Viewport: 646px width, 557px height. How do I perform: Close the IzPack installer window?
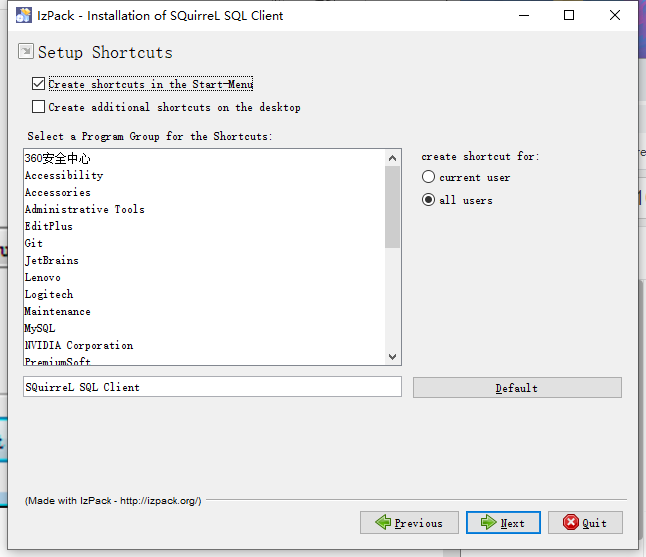pos(615,15)
